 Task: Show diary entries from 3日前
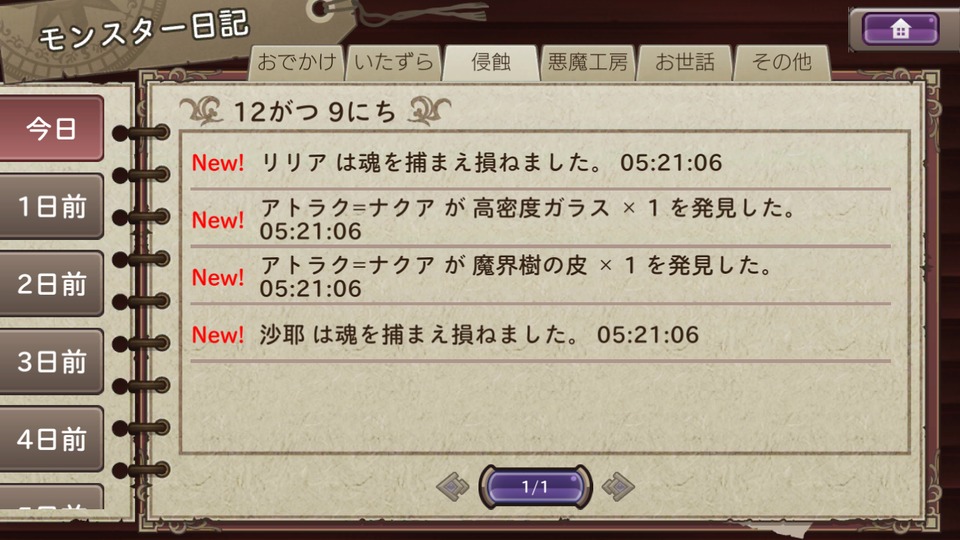51,362
